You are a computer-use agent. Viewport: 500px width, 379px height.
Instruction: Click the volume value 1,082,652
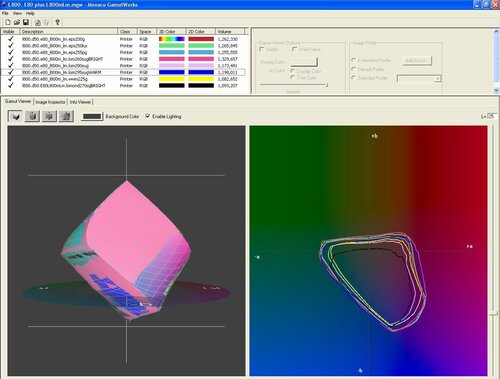pyautogui.click(x=228, y=79)
